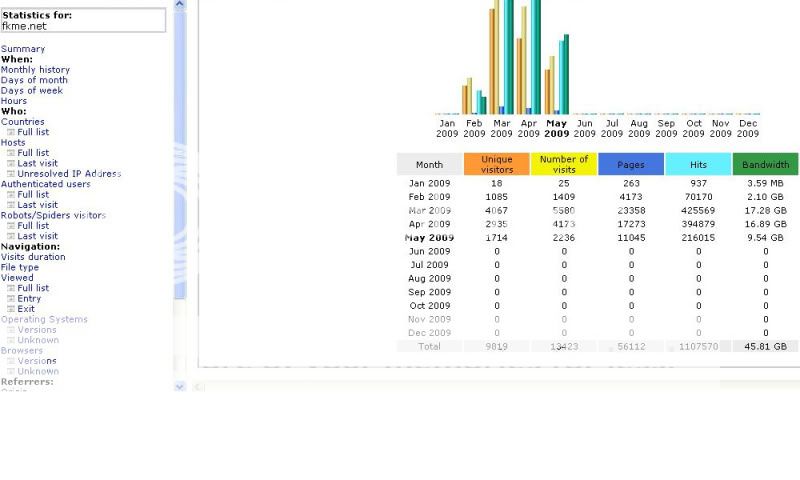Click the icon beside Countries Full list
This screenshot has width=800, height=480.
tap(11, 132)
